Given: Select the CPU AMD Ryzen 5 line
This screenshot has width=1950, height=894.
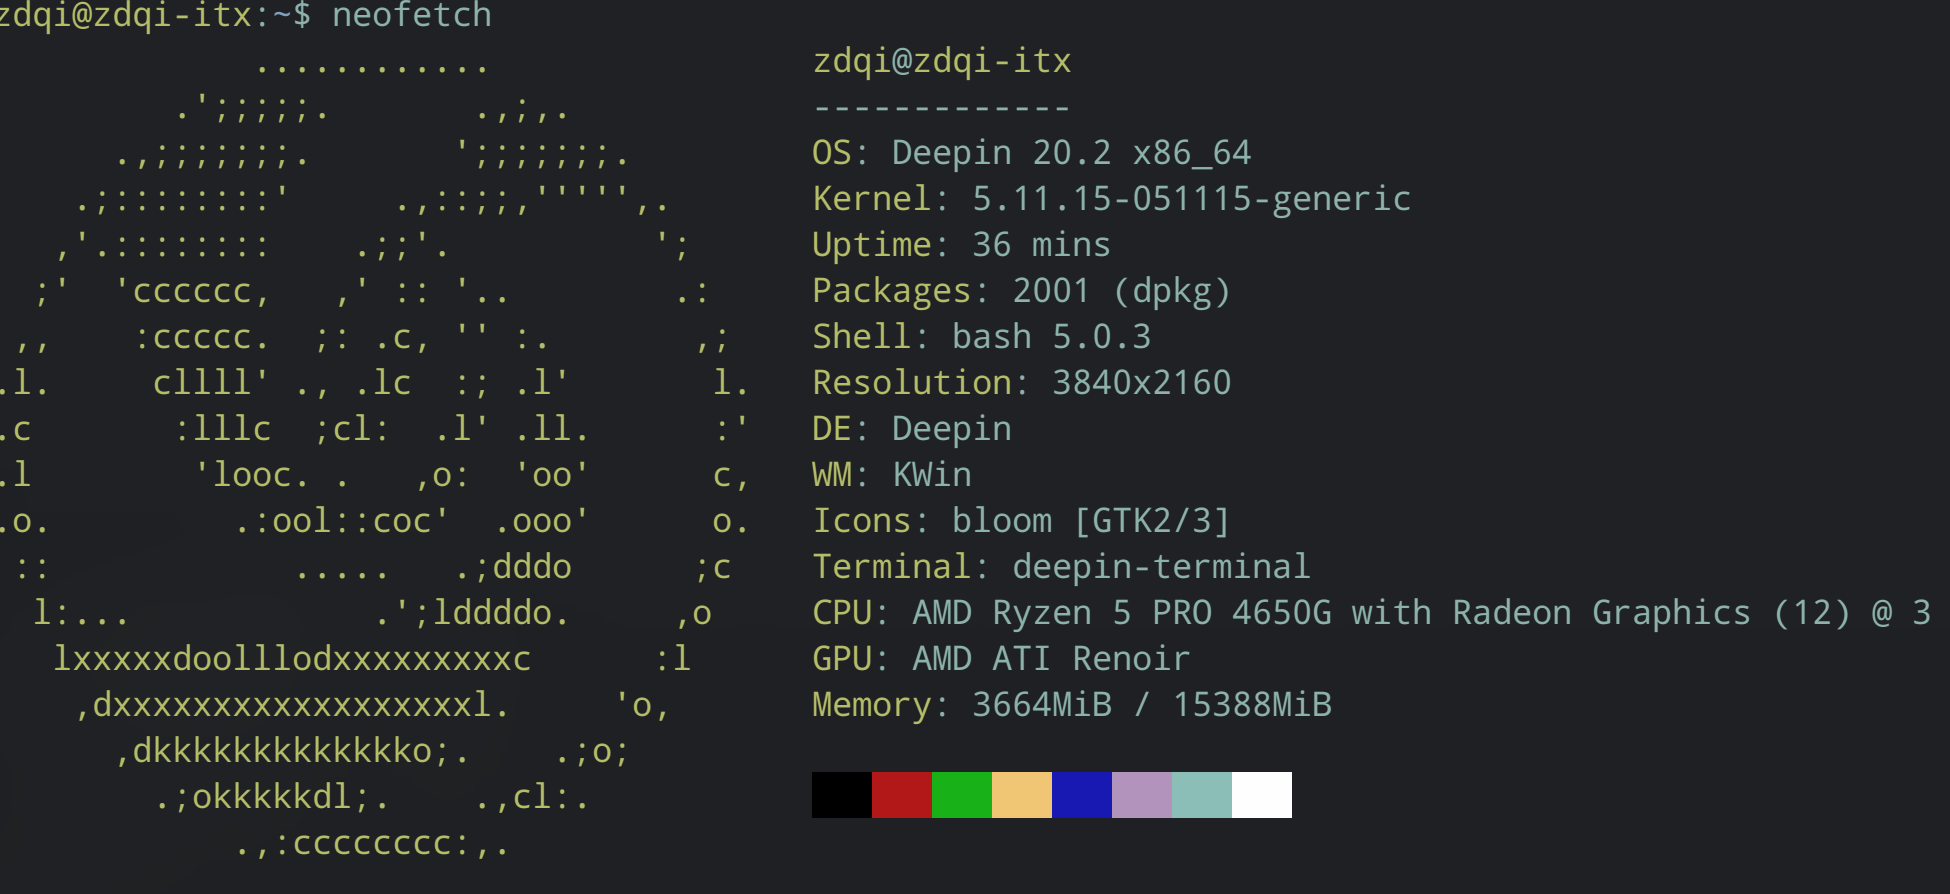Looking at the screenshot, I should tap(1371, 613).
